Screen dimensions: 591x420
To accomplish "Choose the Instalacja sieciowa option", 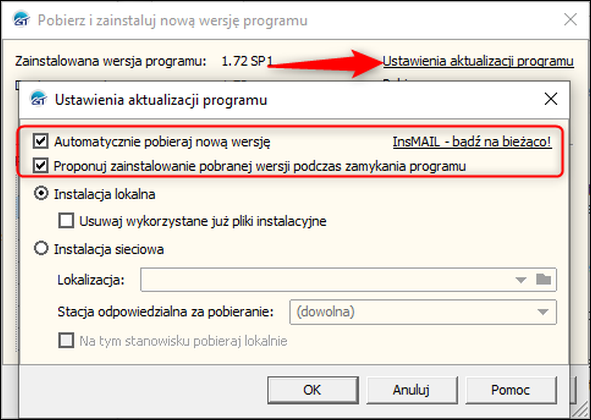I will click(41, 249).
